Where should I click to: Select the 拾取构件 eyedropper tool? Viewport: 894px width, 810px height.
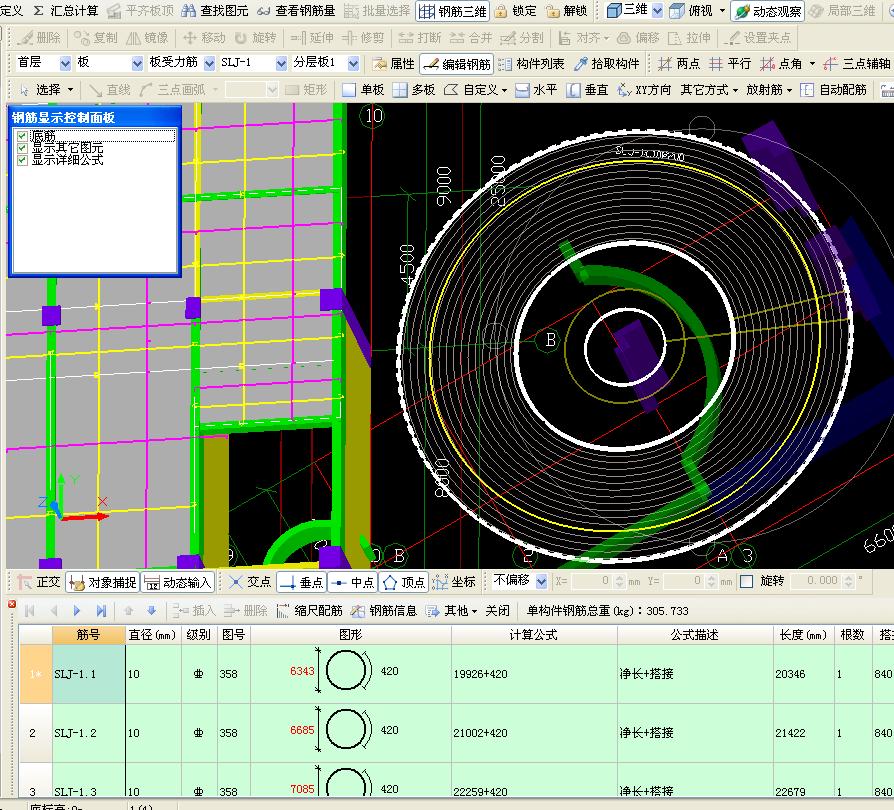tap(607, 64)
